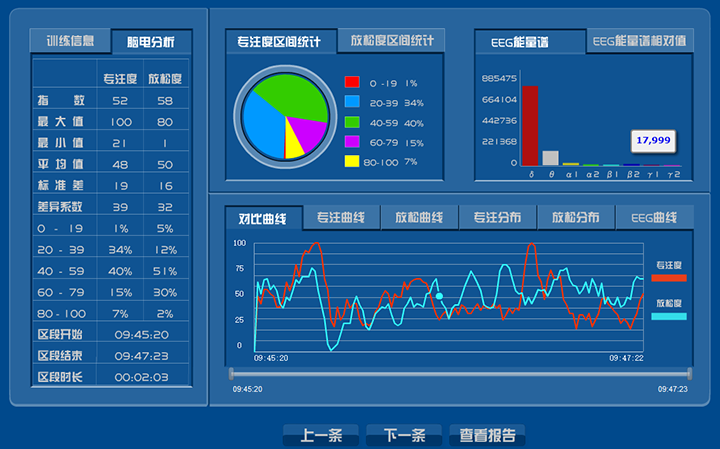The width and height of the screenshot is (720, 449).
Task: Click the 885475 axis label
Action: click(x=499, y=79)
